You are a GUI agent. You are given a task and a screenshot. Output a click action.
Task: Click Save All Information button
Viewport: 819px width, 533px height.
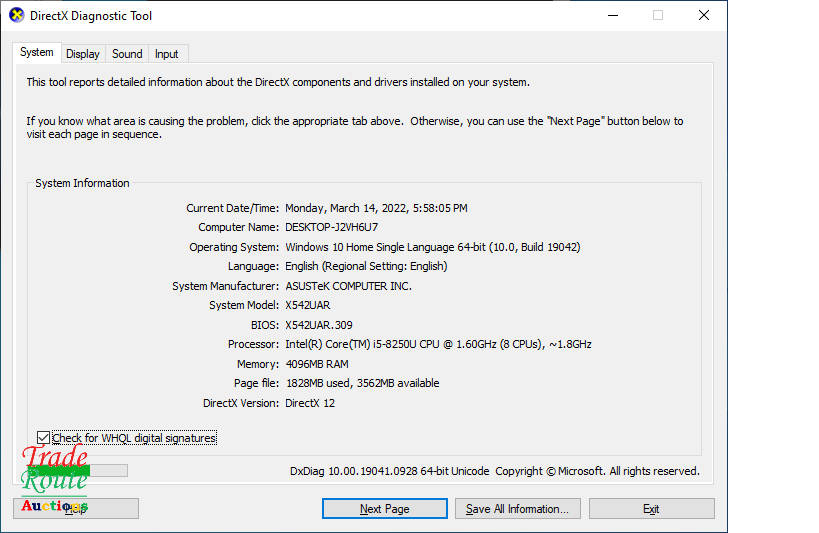click(x=517, y=509)
